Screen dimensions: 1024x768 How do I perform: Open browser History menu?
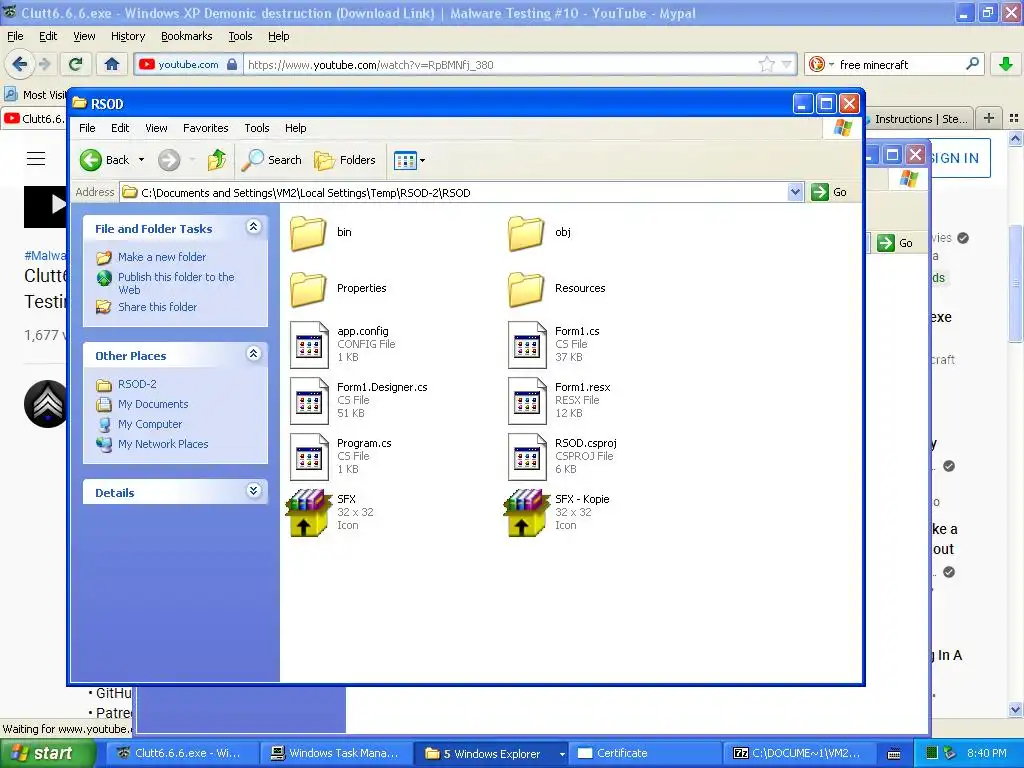click(127, 36)
